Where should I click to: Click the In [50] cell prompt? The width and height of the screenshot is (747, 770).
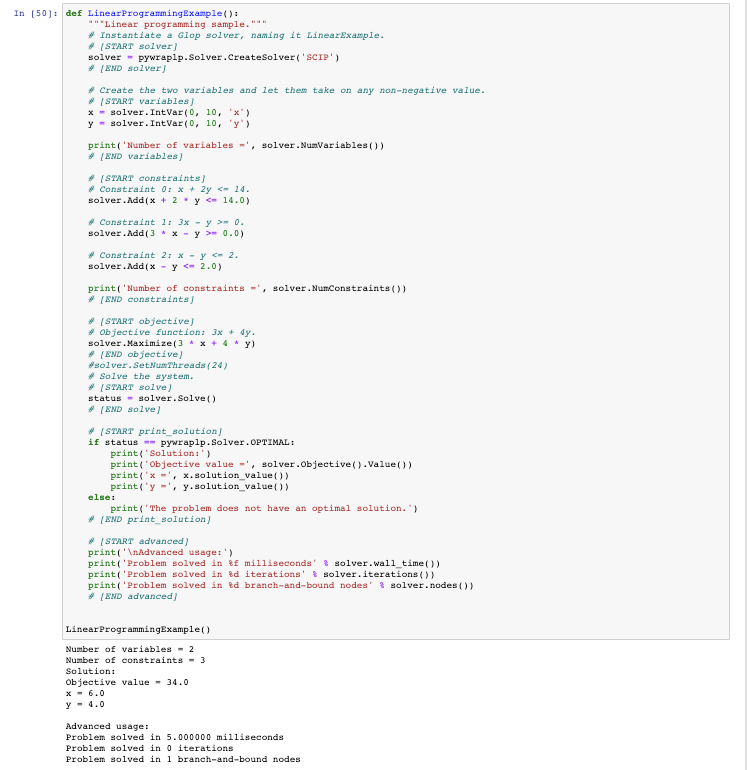click(36, 13)
